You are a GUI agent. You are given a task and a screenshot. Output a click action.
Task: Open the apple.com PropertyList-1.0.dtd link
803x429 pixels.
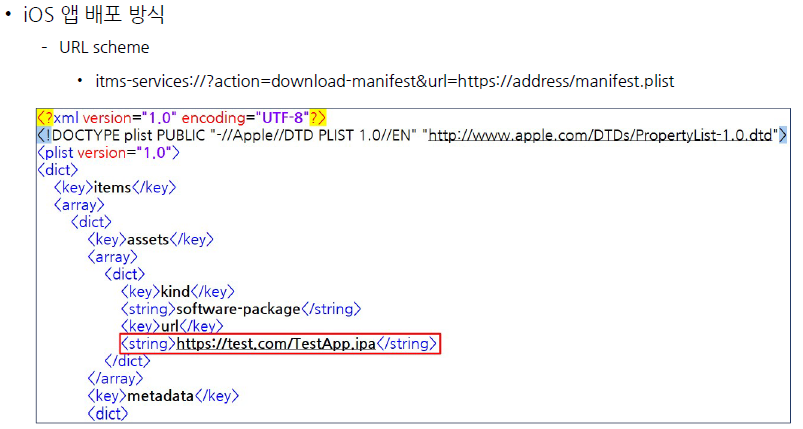point(600,136)
